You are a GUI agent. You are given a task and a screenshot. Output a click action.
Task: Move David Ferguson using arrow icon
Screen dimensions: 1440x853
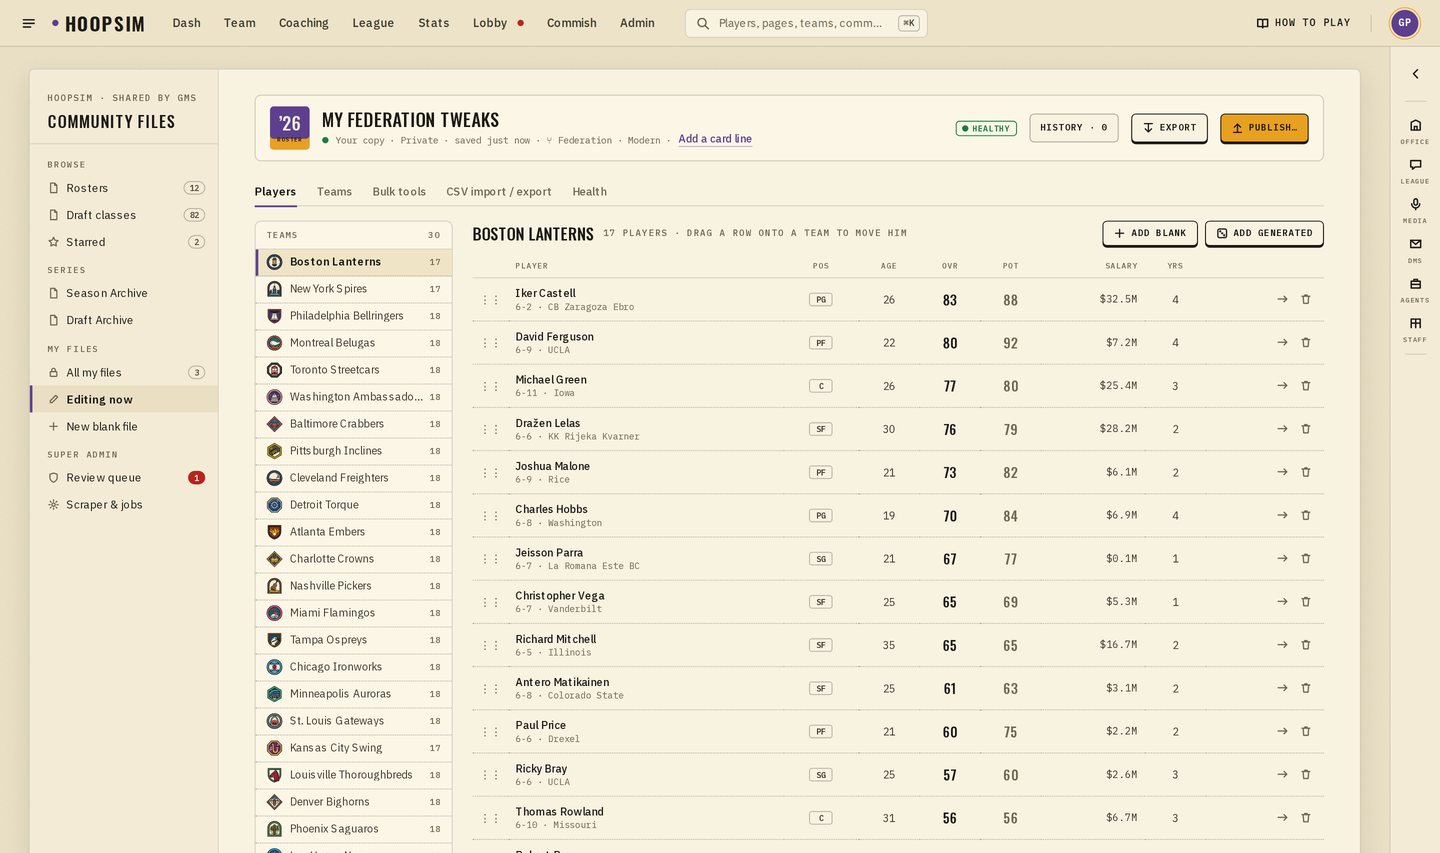1282,342
